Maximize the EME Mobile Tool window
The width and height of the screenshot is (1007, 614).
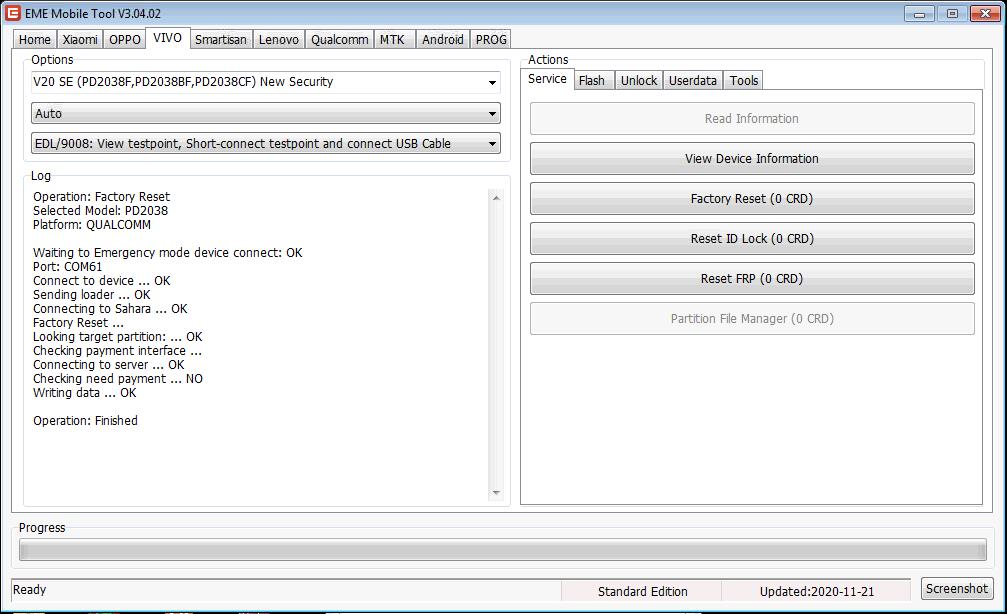pos(952,13)
